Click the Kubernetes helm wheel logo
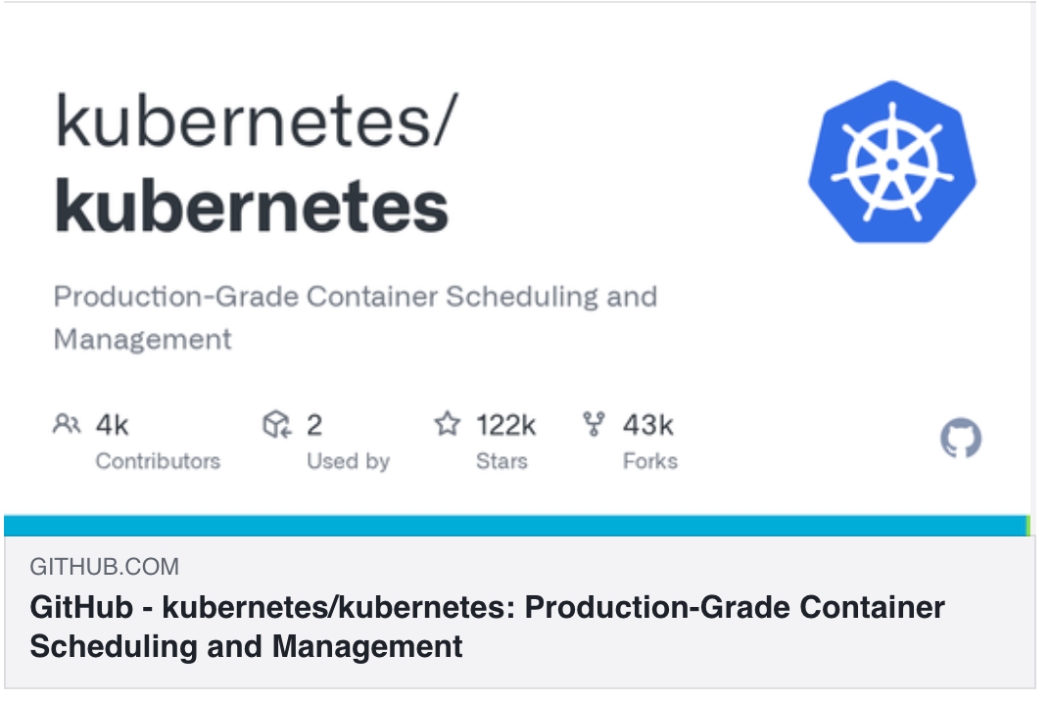 pos(892,162)
